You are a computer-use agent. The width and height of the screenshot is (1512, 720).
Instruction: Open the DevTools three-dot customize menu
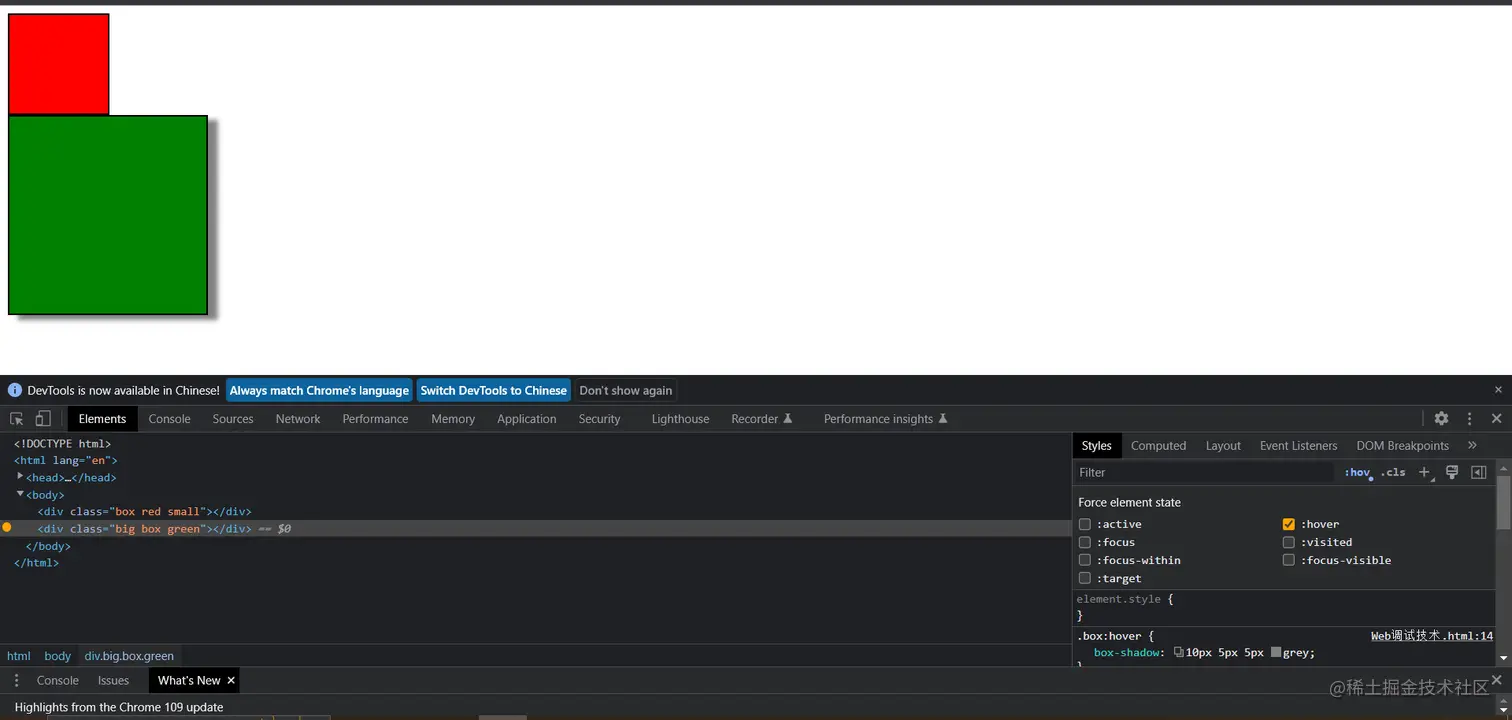tap(1469, 419)
